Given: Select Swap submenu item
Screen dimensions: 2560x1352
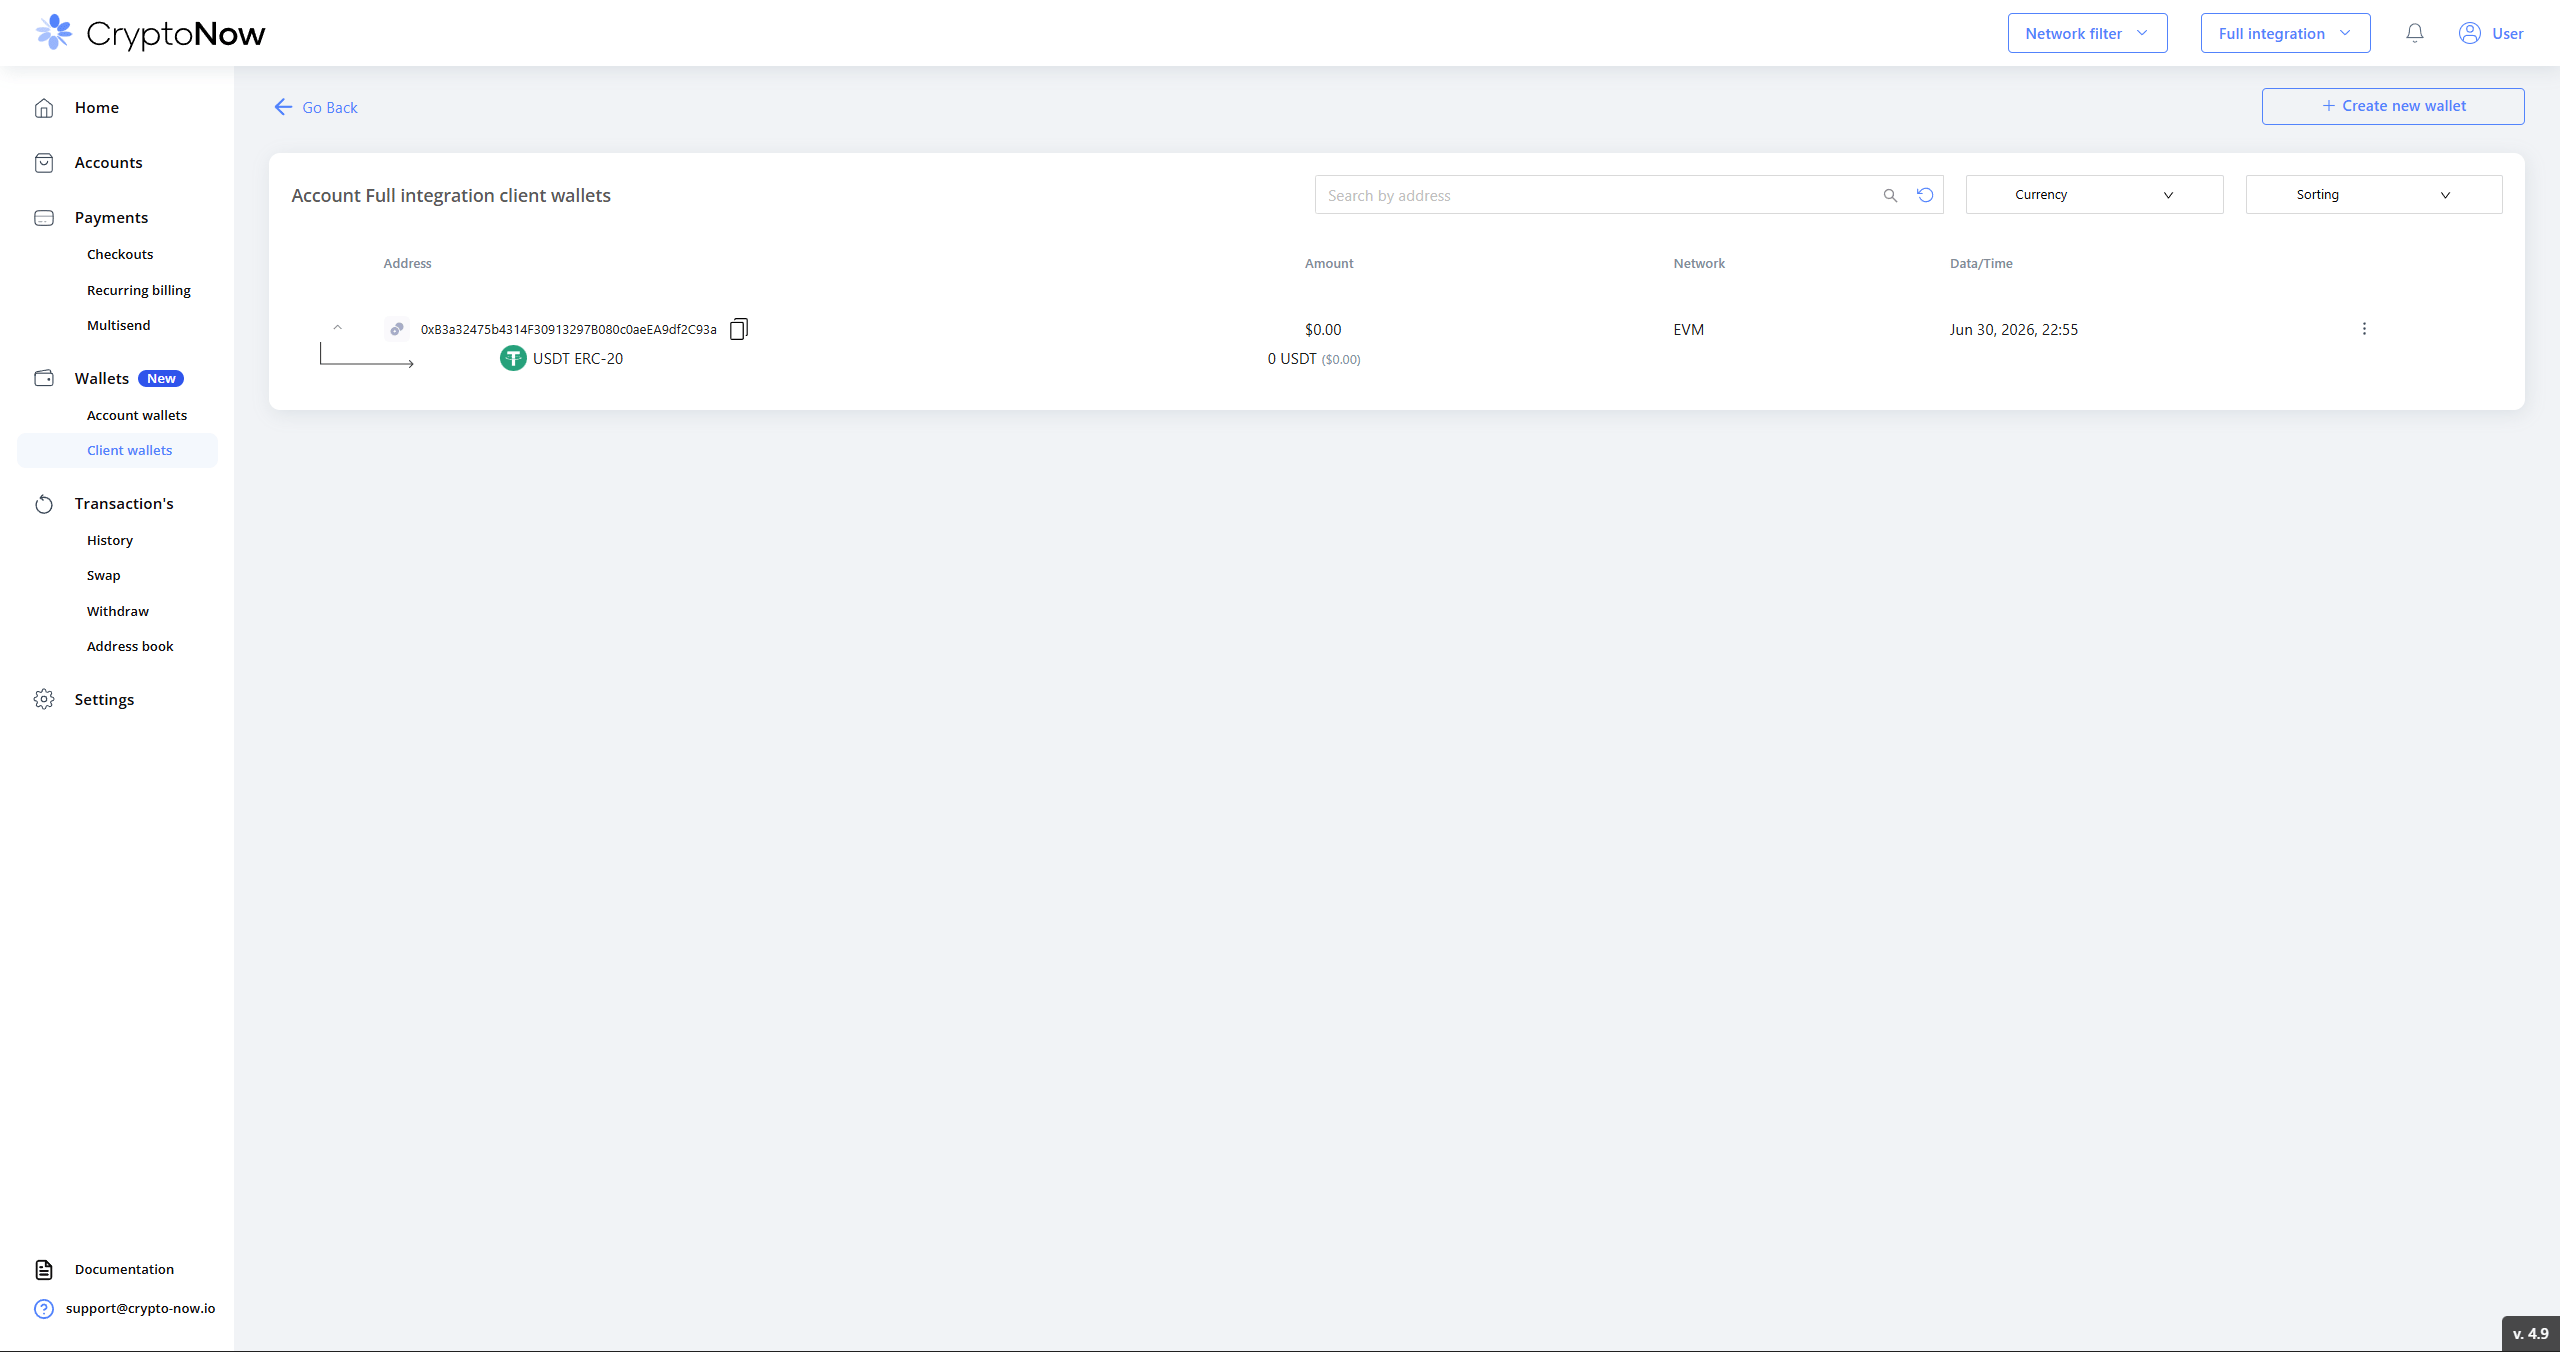Looking at the screenshot, I should pyautogui.click(x=104, y=575).
